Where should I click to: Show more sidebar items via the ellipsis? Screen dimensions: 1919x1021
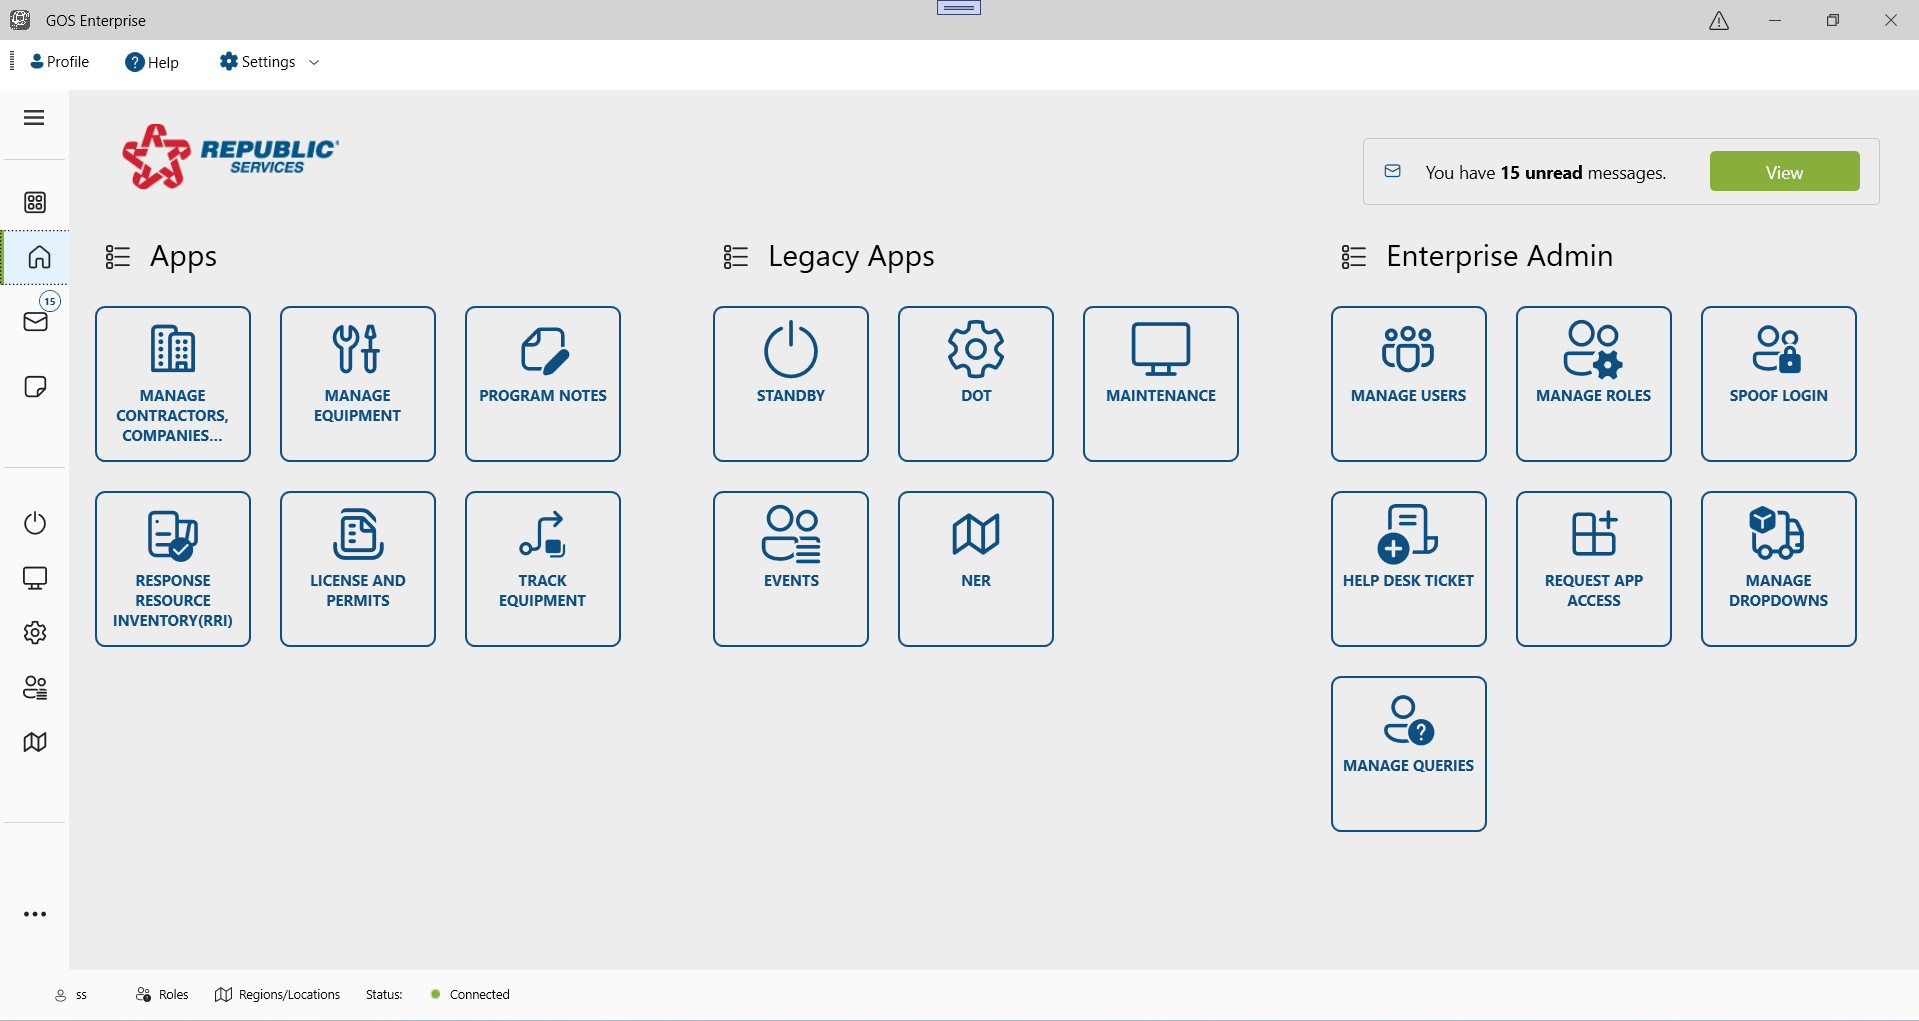35,914
